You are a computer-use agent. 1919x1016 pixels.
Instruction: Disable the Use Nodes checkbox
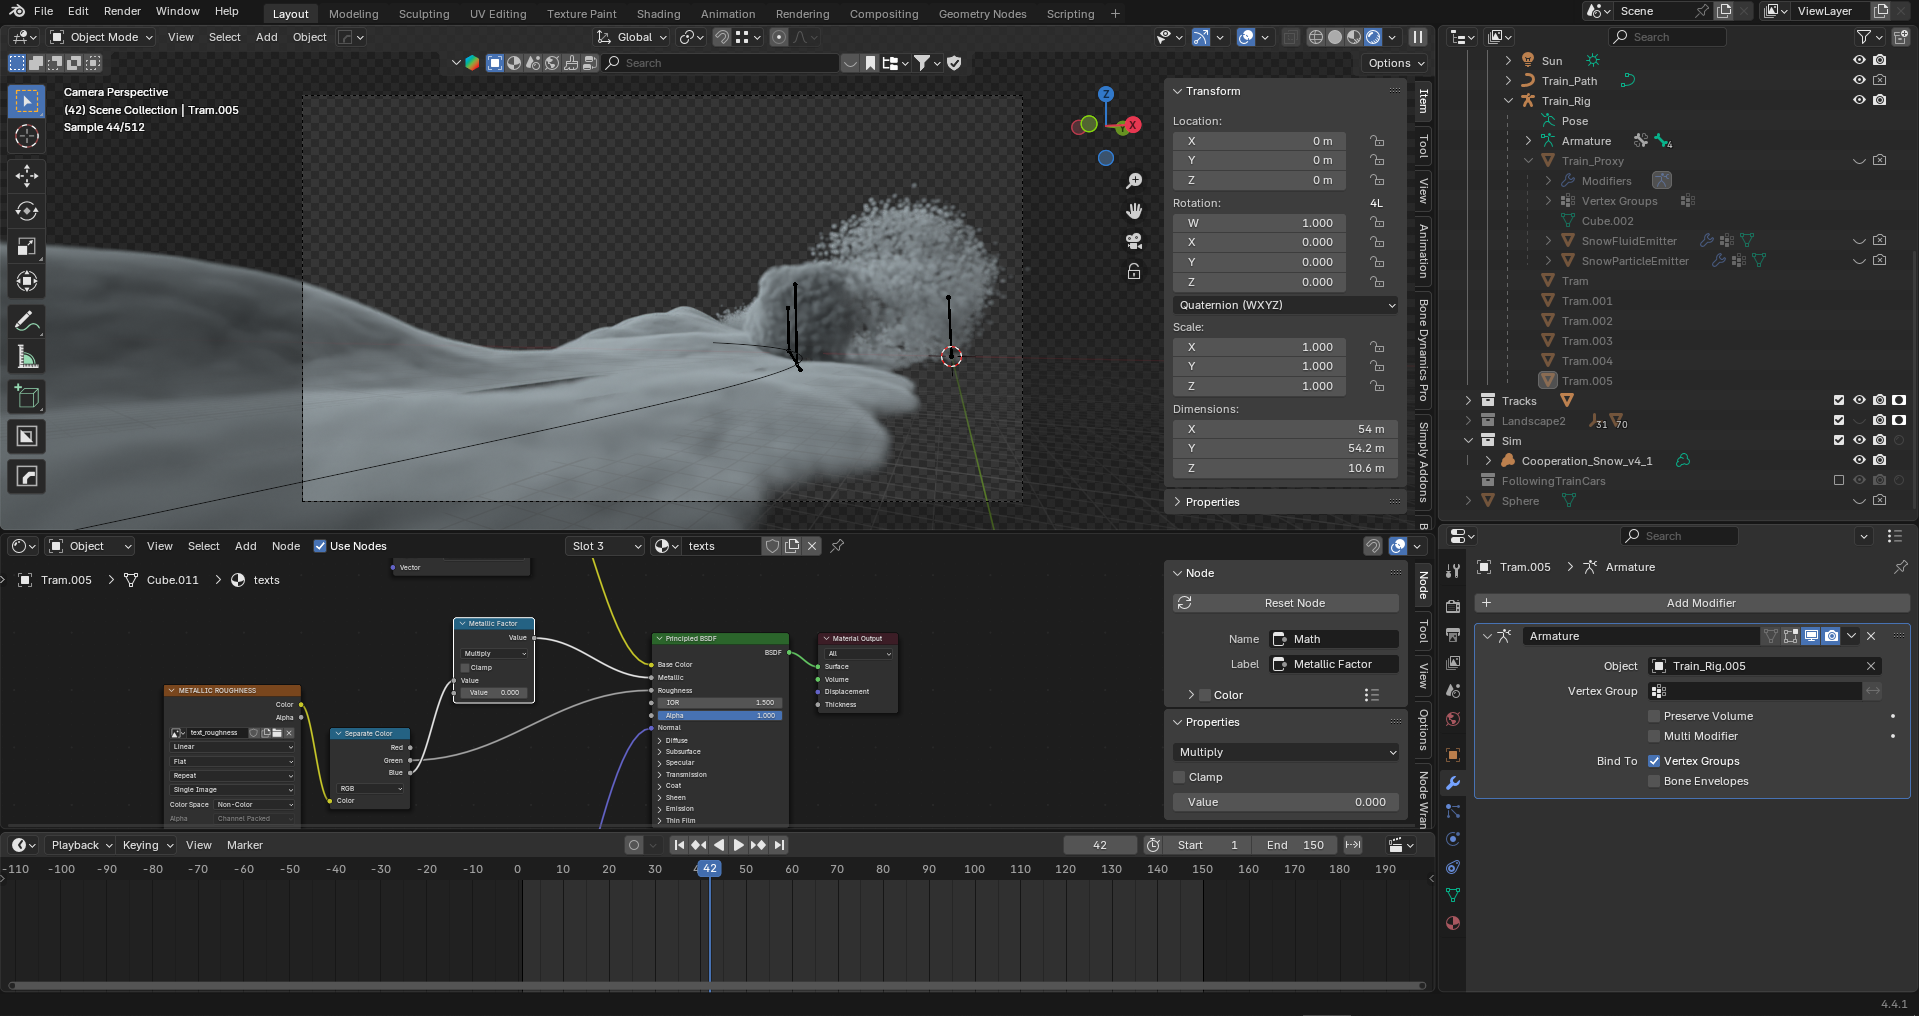pyautogui.click(x=320, y=546)
